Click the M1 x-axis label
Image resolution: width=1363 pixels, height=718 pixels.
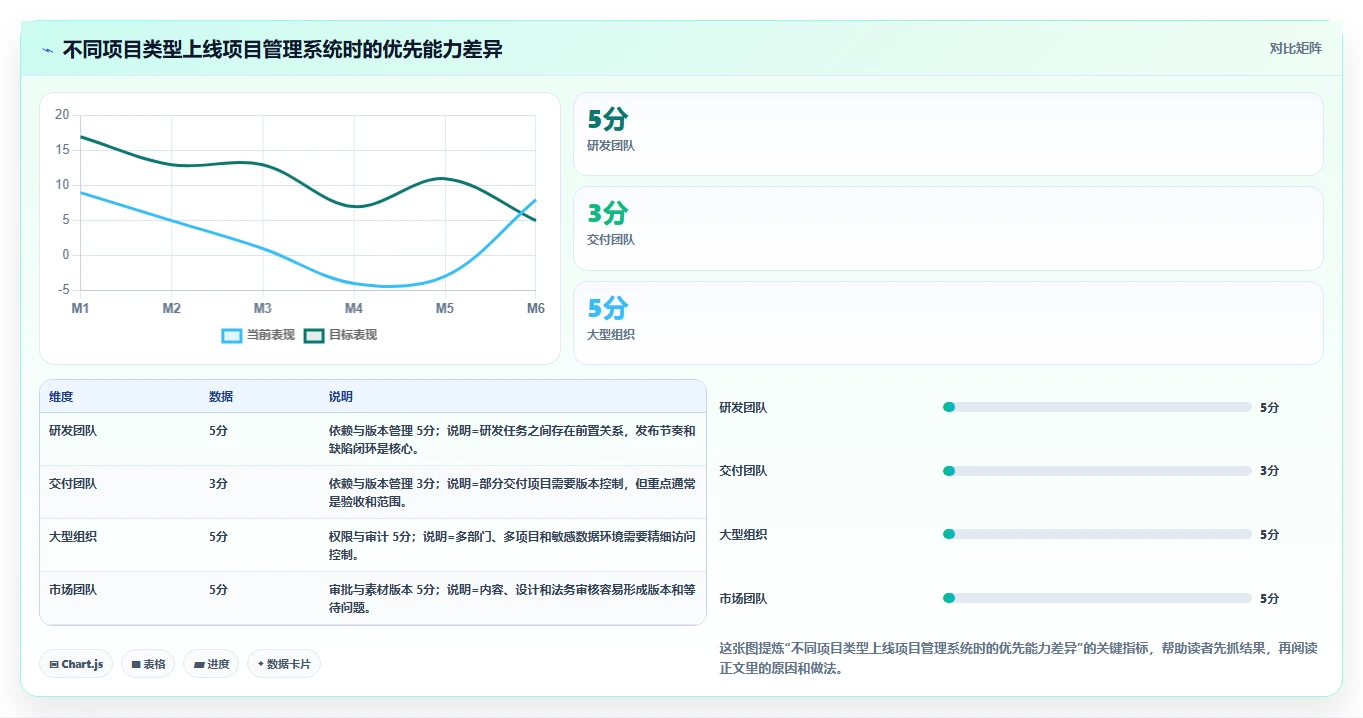click(x=80, y=308)
